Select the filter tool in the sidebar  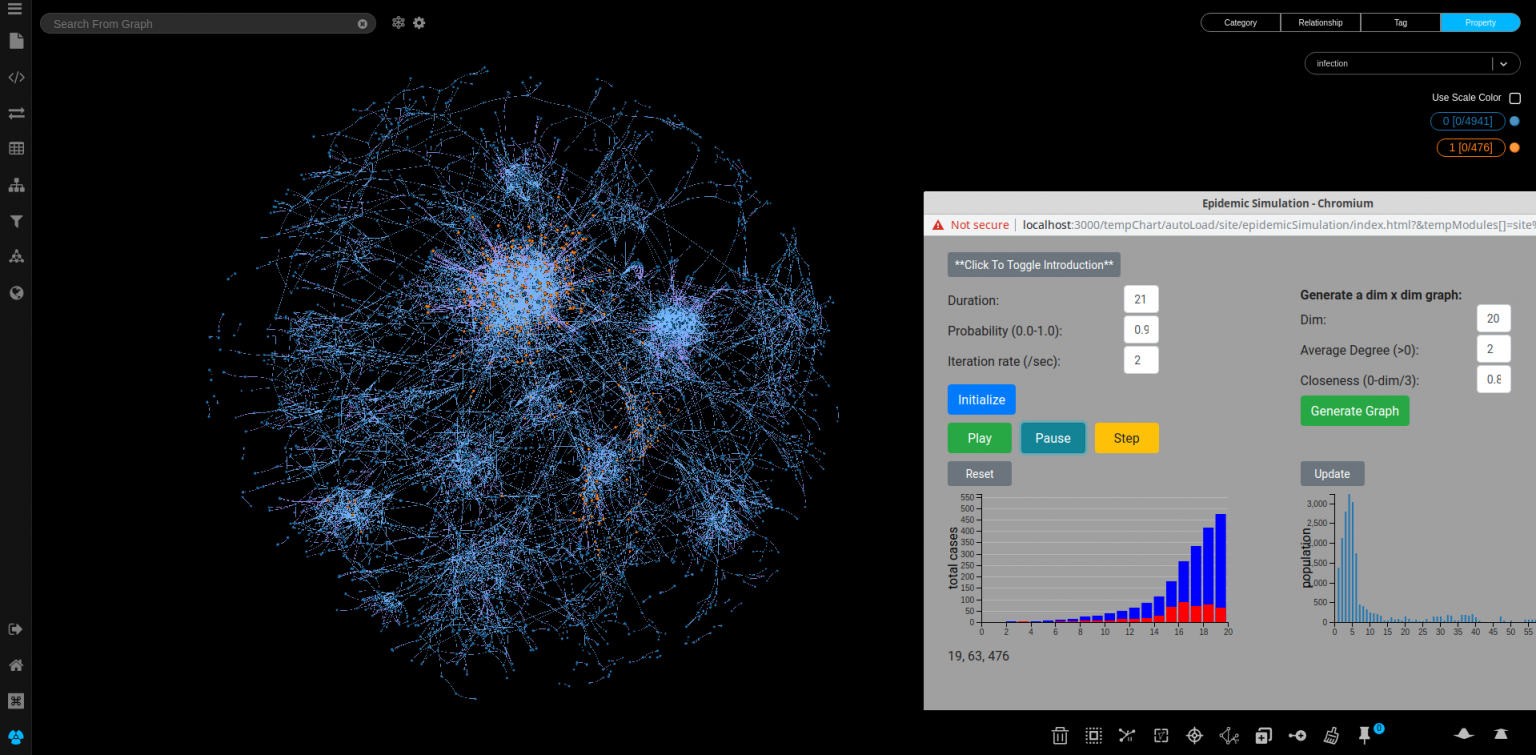click(15, 220)
